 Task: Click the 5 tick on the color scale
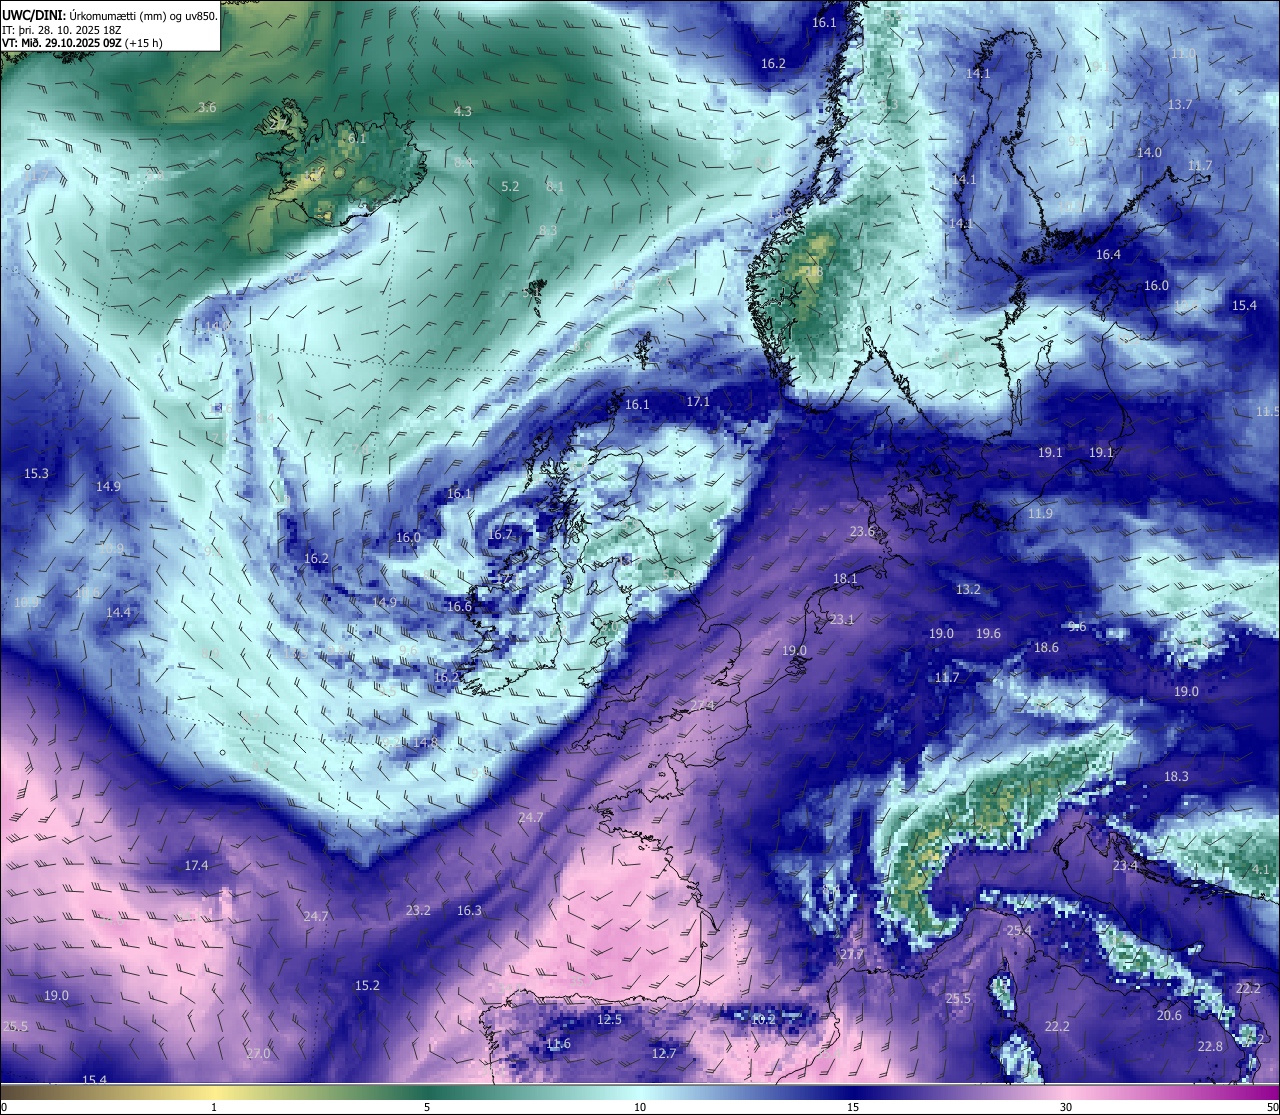427,1107
